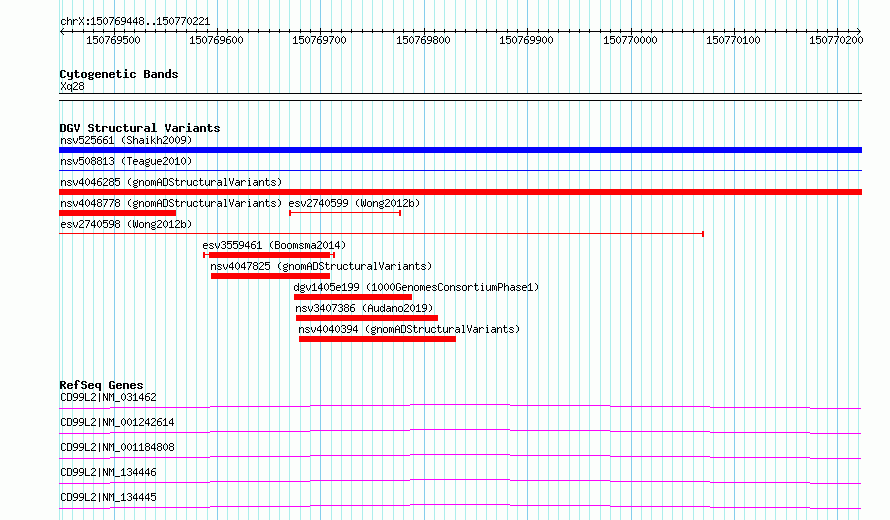Click the esv2740599 thin red span

345,213
